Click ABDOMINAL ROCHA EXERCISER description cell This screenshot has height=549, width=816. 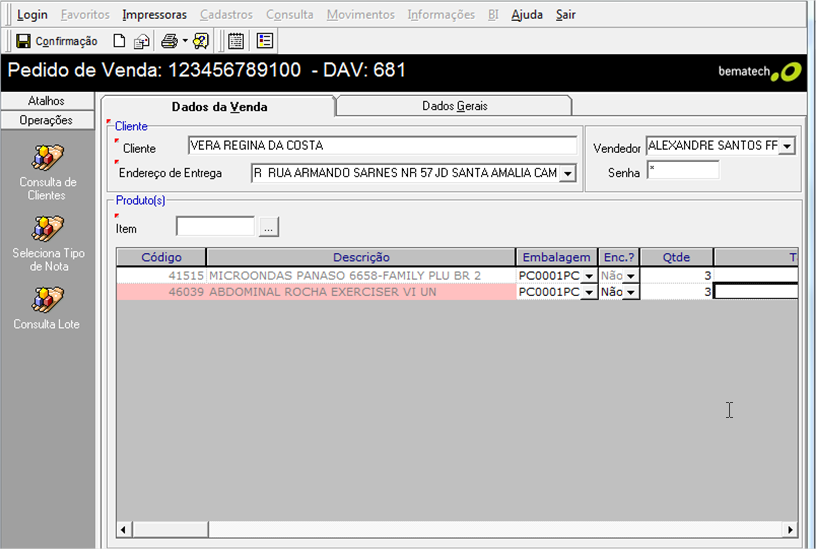[361, 292]
